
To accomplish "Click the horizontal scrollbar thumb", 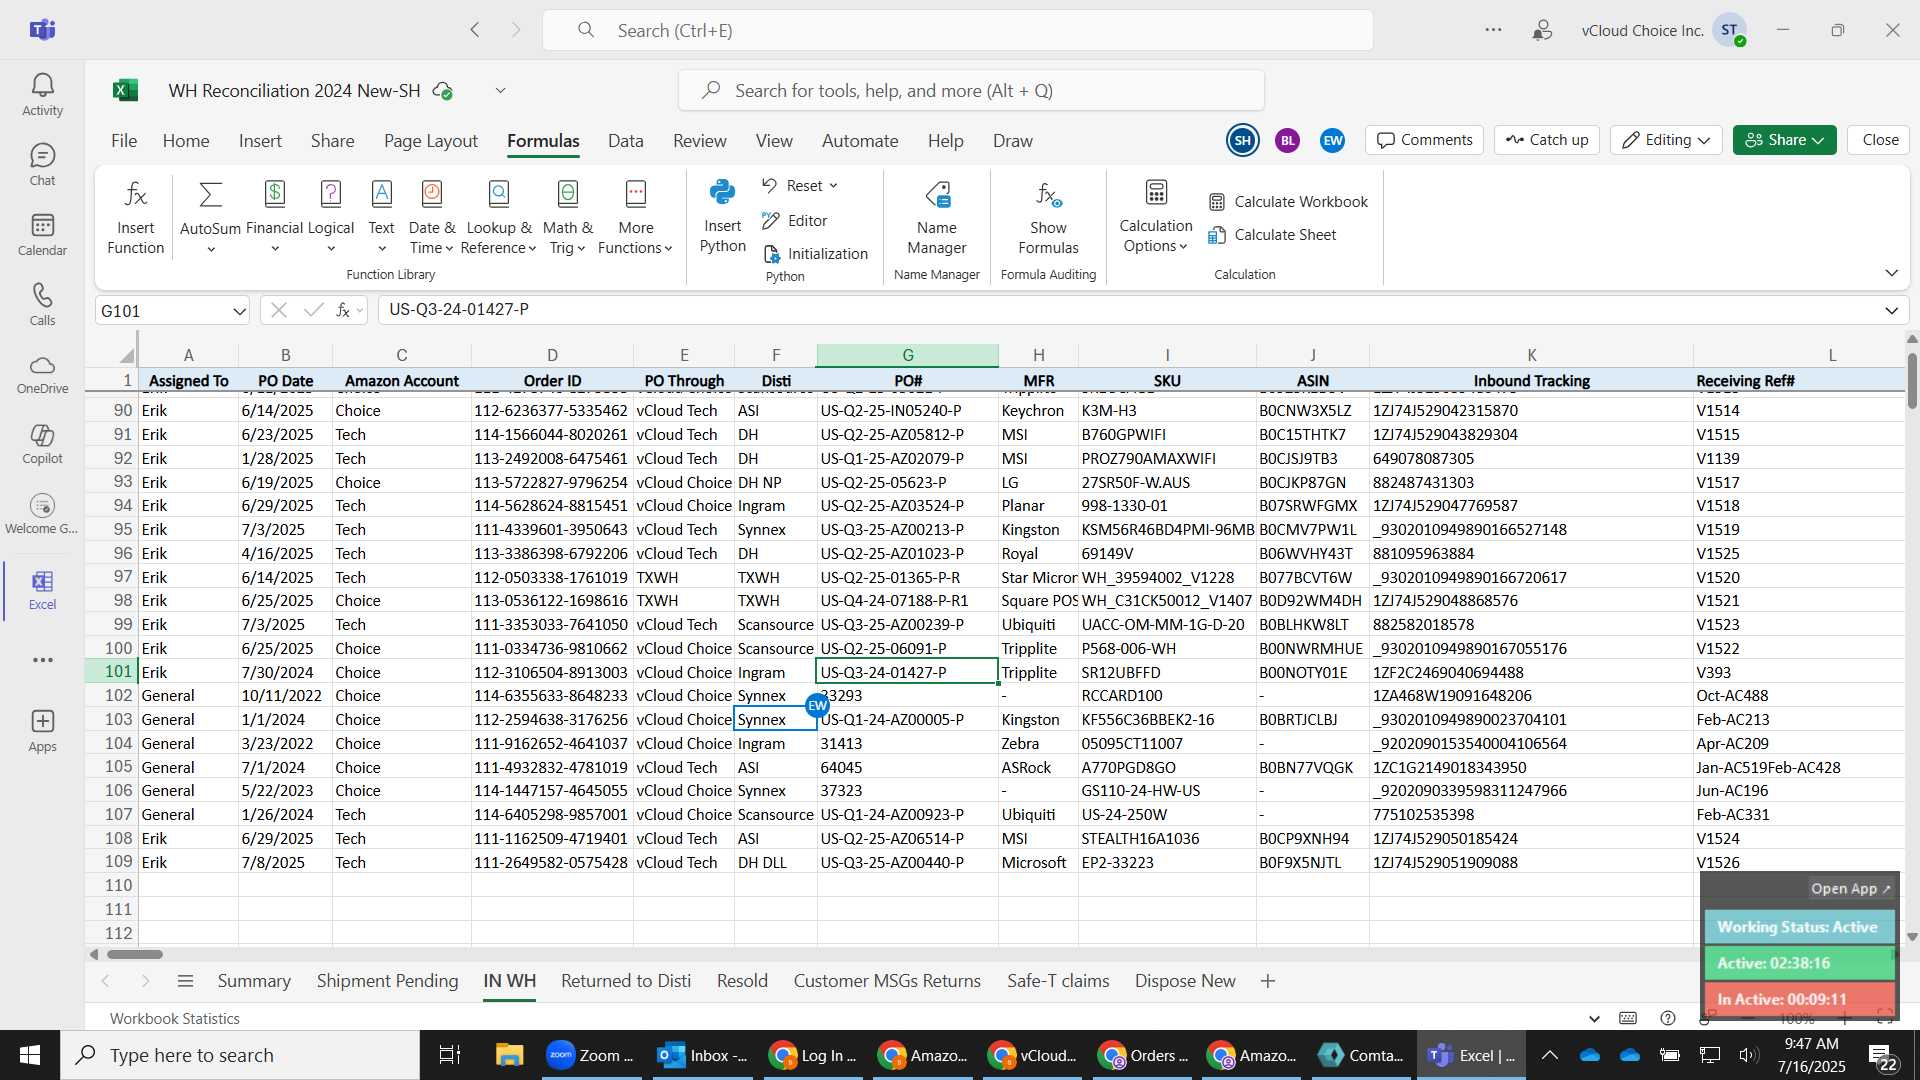I will tap(134, 955).
